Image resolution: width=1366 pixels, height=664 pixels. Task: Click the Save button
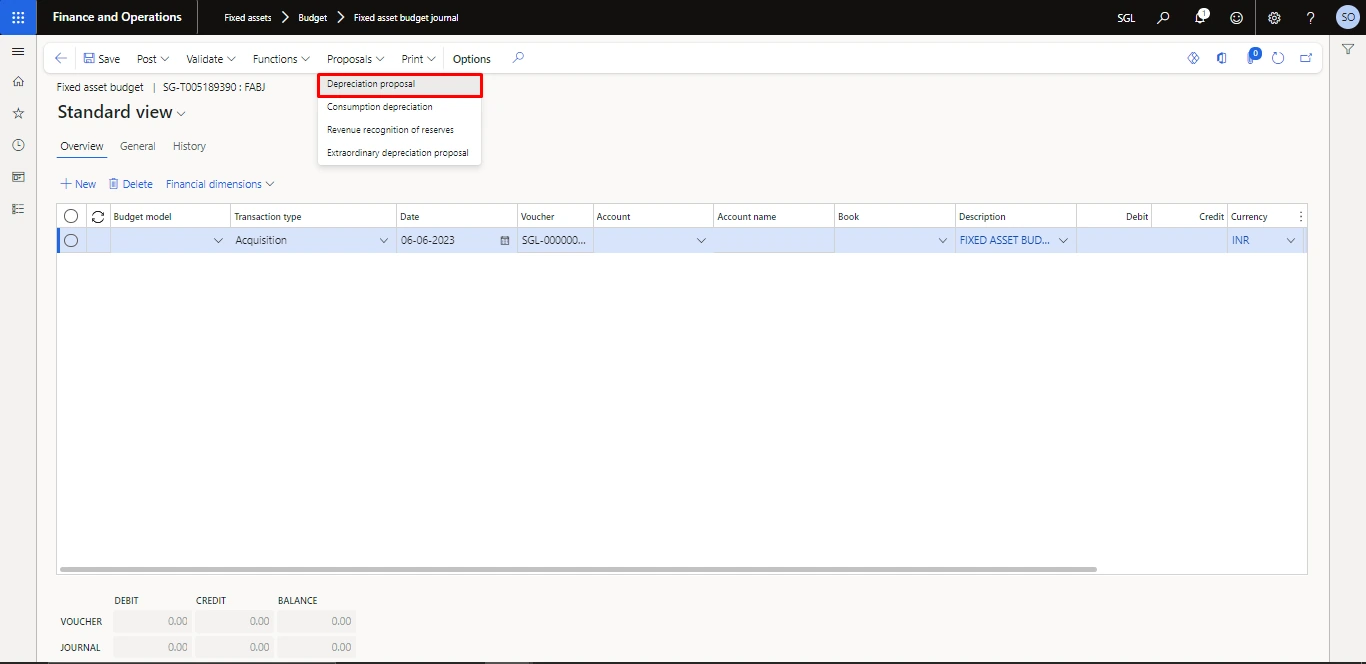(101, 59)
